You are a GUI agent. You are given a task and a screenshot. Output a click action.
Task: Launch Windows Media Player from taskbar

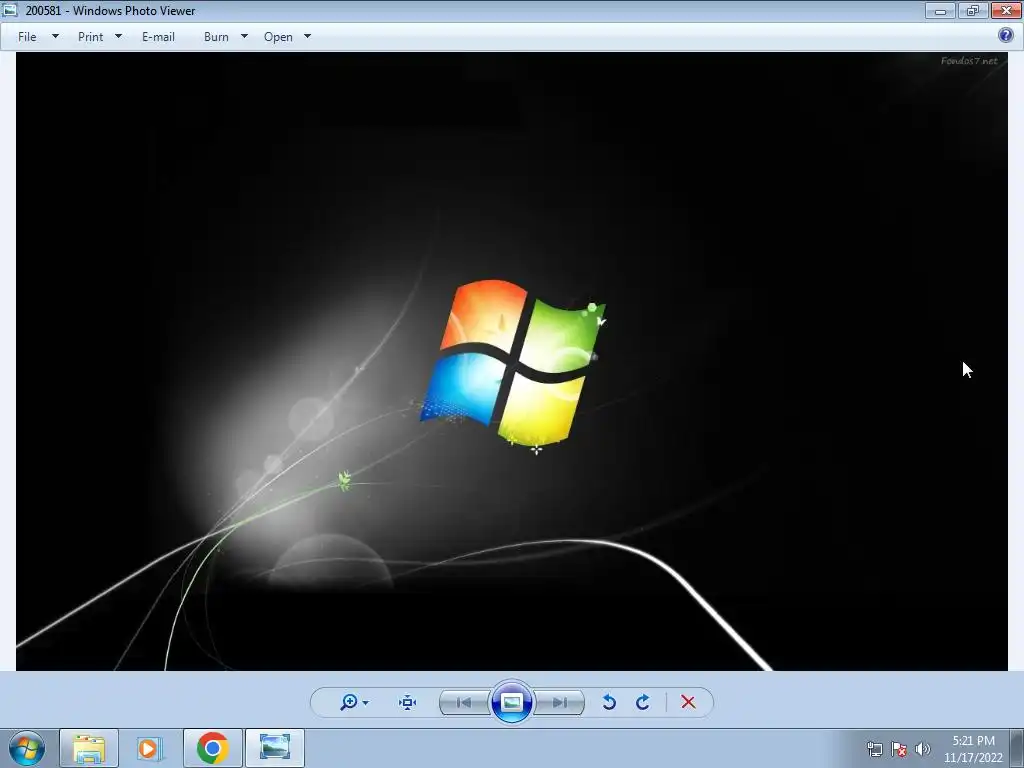click(x=149, y=748)
